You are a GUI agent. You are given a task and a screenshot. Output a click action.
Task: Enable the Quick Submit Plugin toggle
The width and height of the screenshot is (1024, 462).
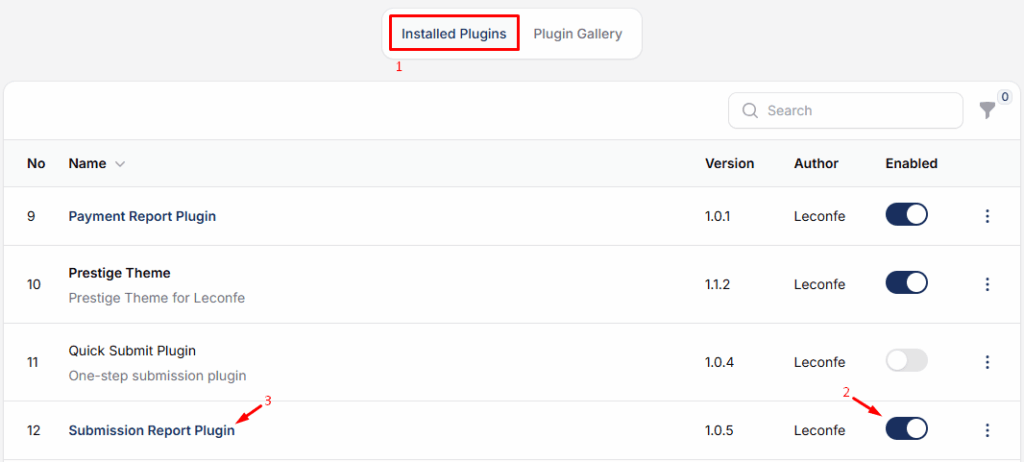(x=906, y=361)
